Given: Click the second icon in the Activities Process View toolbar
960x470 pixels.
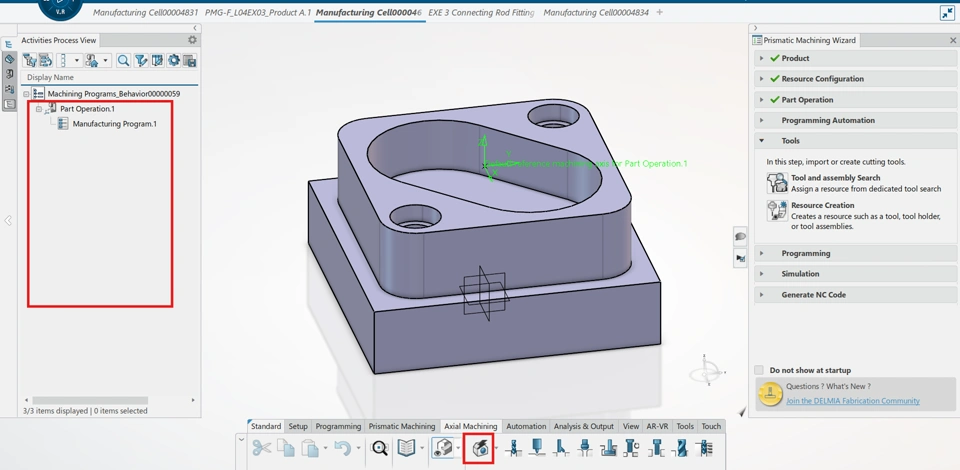Looking at the screenshot, I should coord(45,60).
